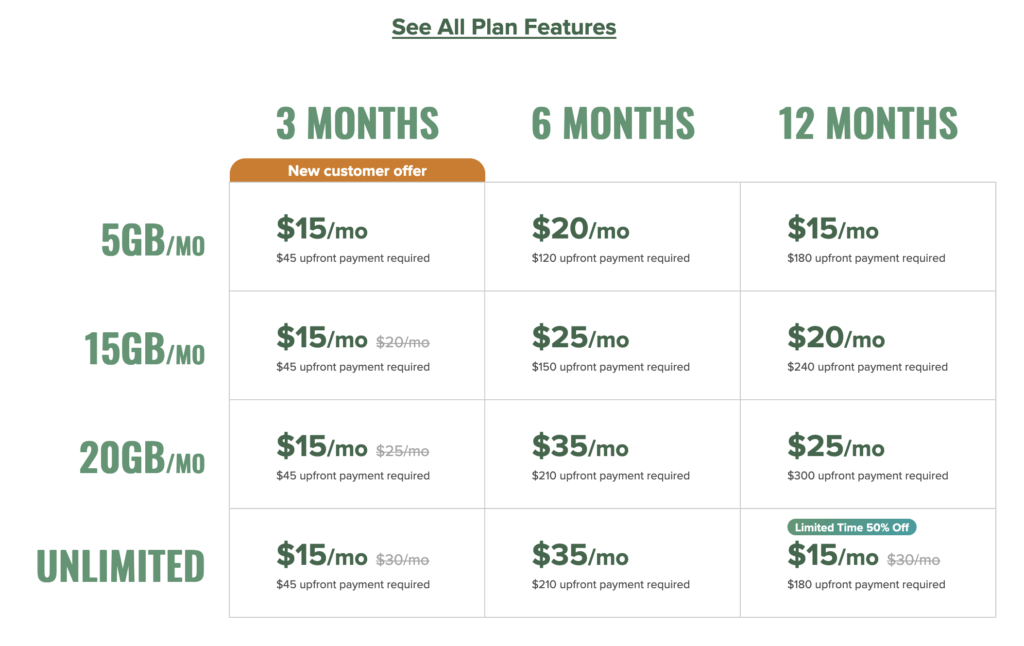This screenshot has width=1024, height=646.
Task: Click the New customer offer banner
Action: coord(357,170)
